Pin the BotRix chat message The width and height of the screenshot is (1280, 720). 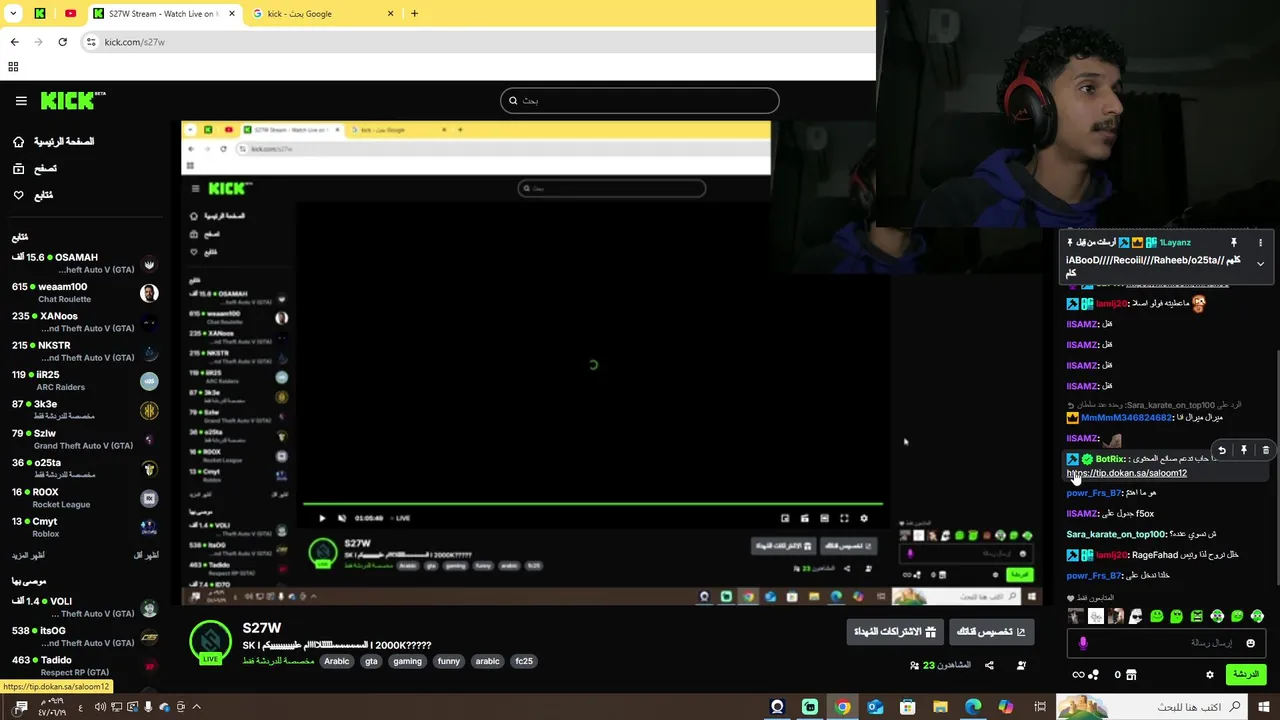tap(1244, 451)
